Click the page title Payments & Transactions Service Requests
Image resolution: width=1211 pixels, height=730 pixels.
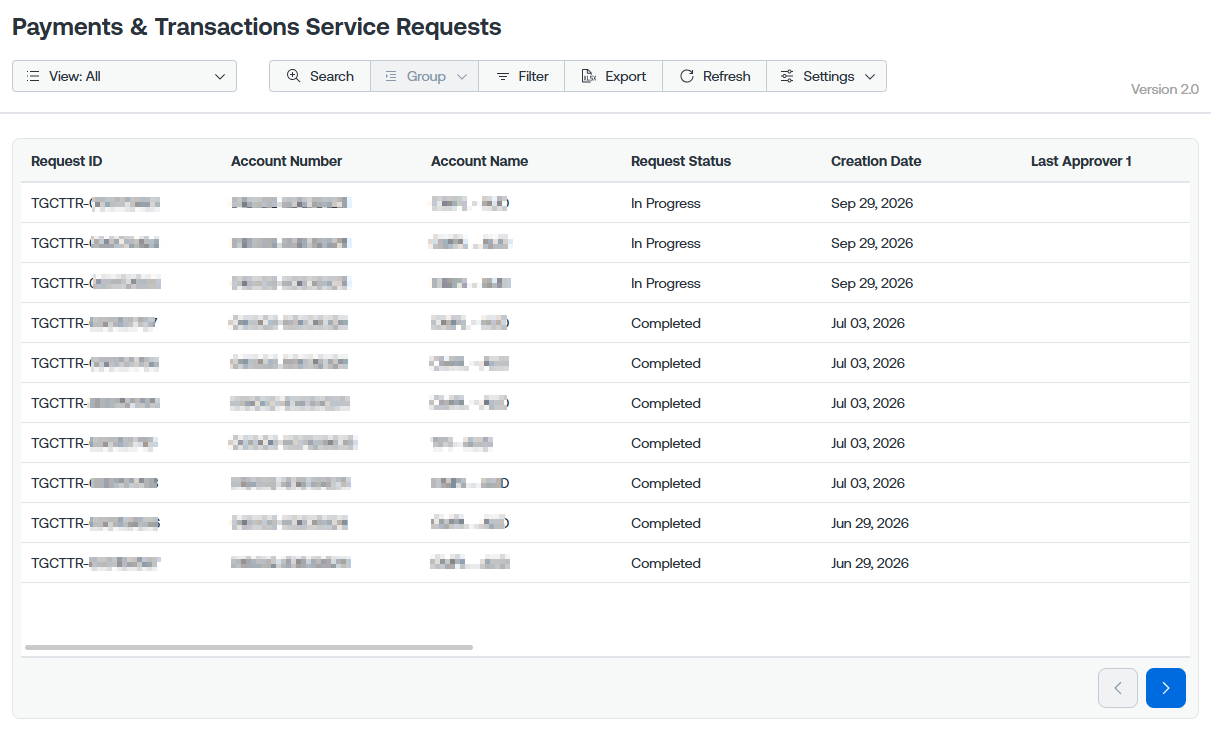(x=257, y=27)
